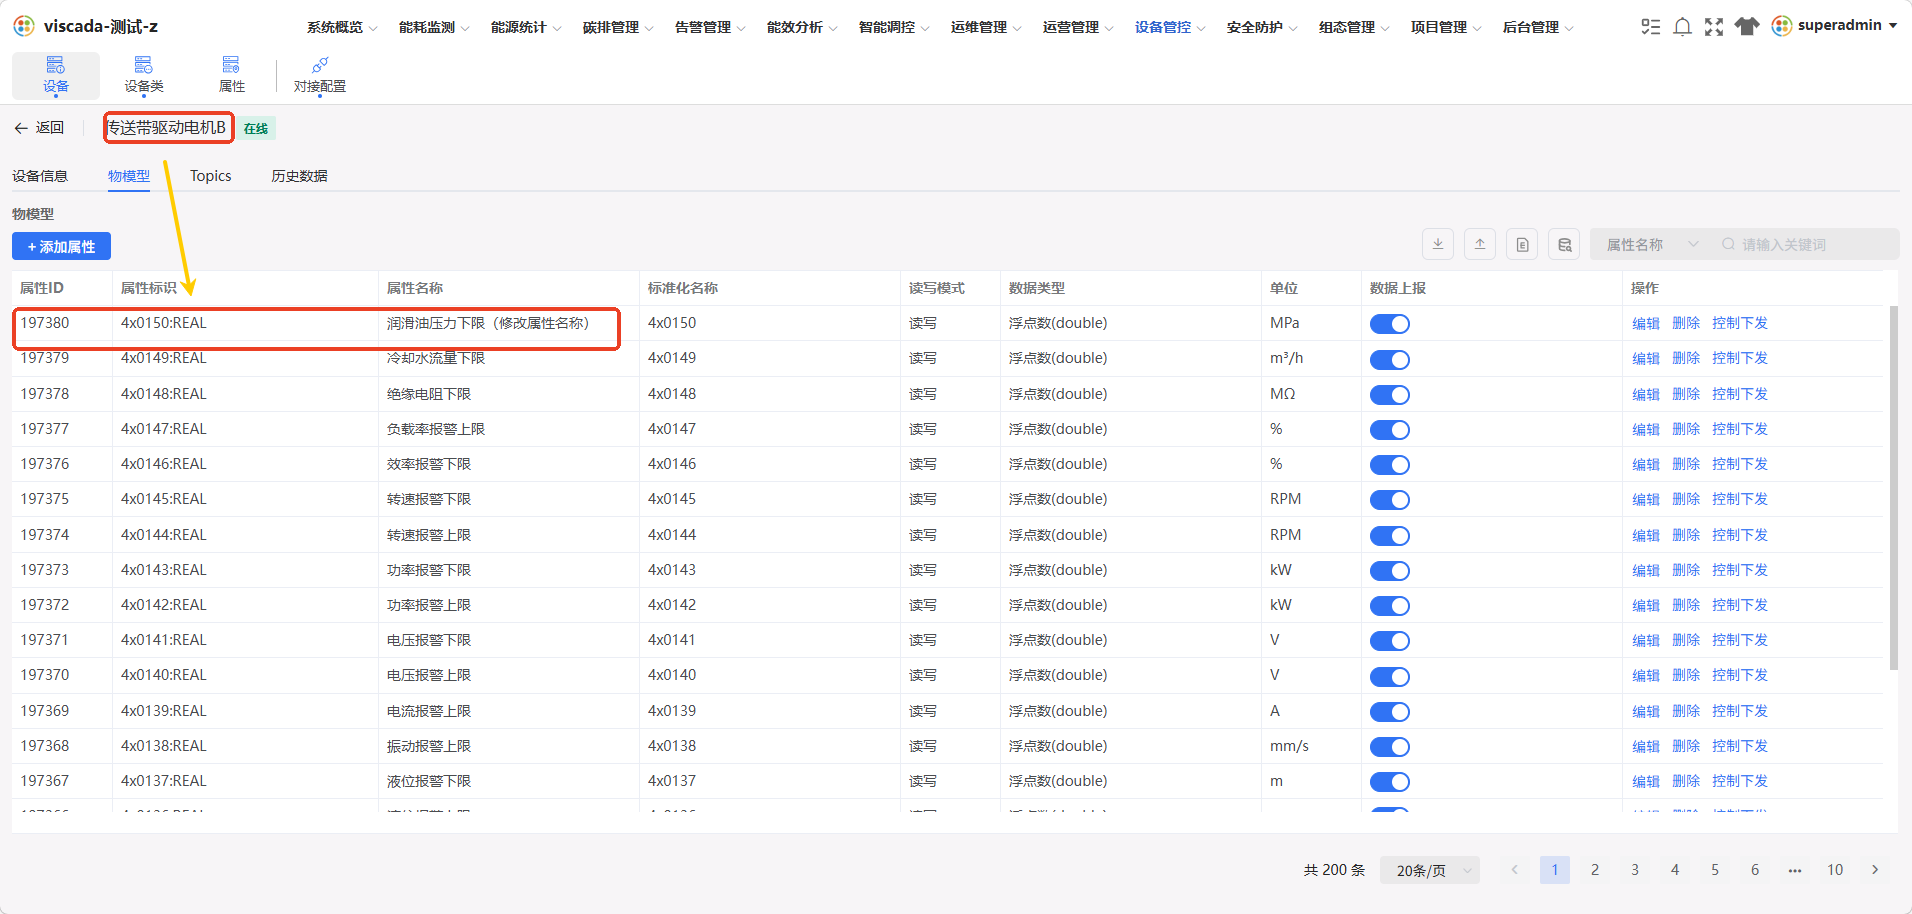The height and width of the screenshot is (914, 1912).
Task: Click 删除 for attribute 197379
Action: point(1685,358)
